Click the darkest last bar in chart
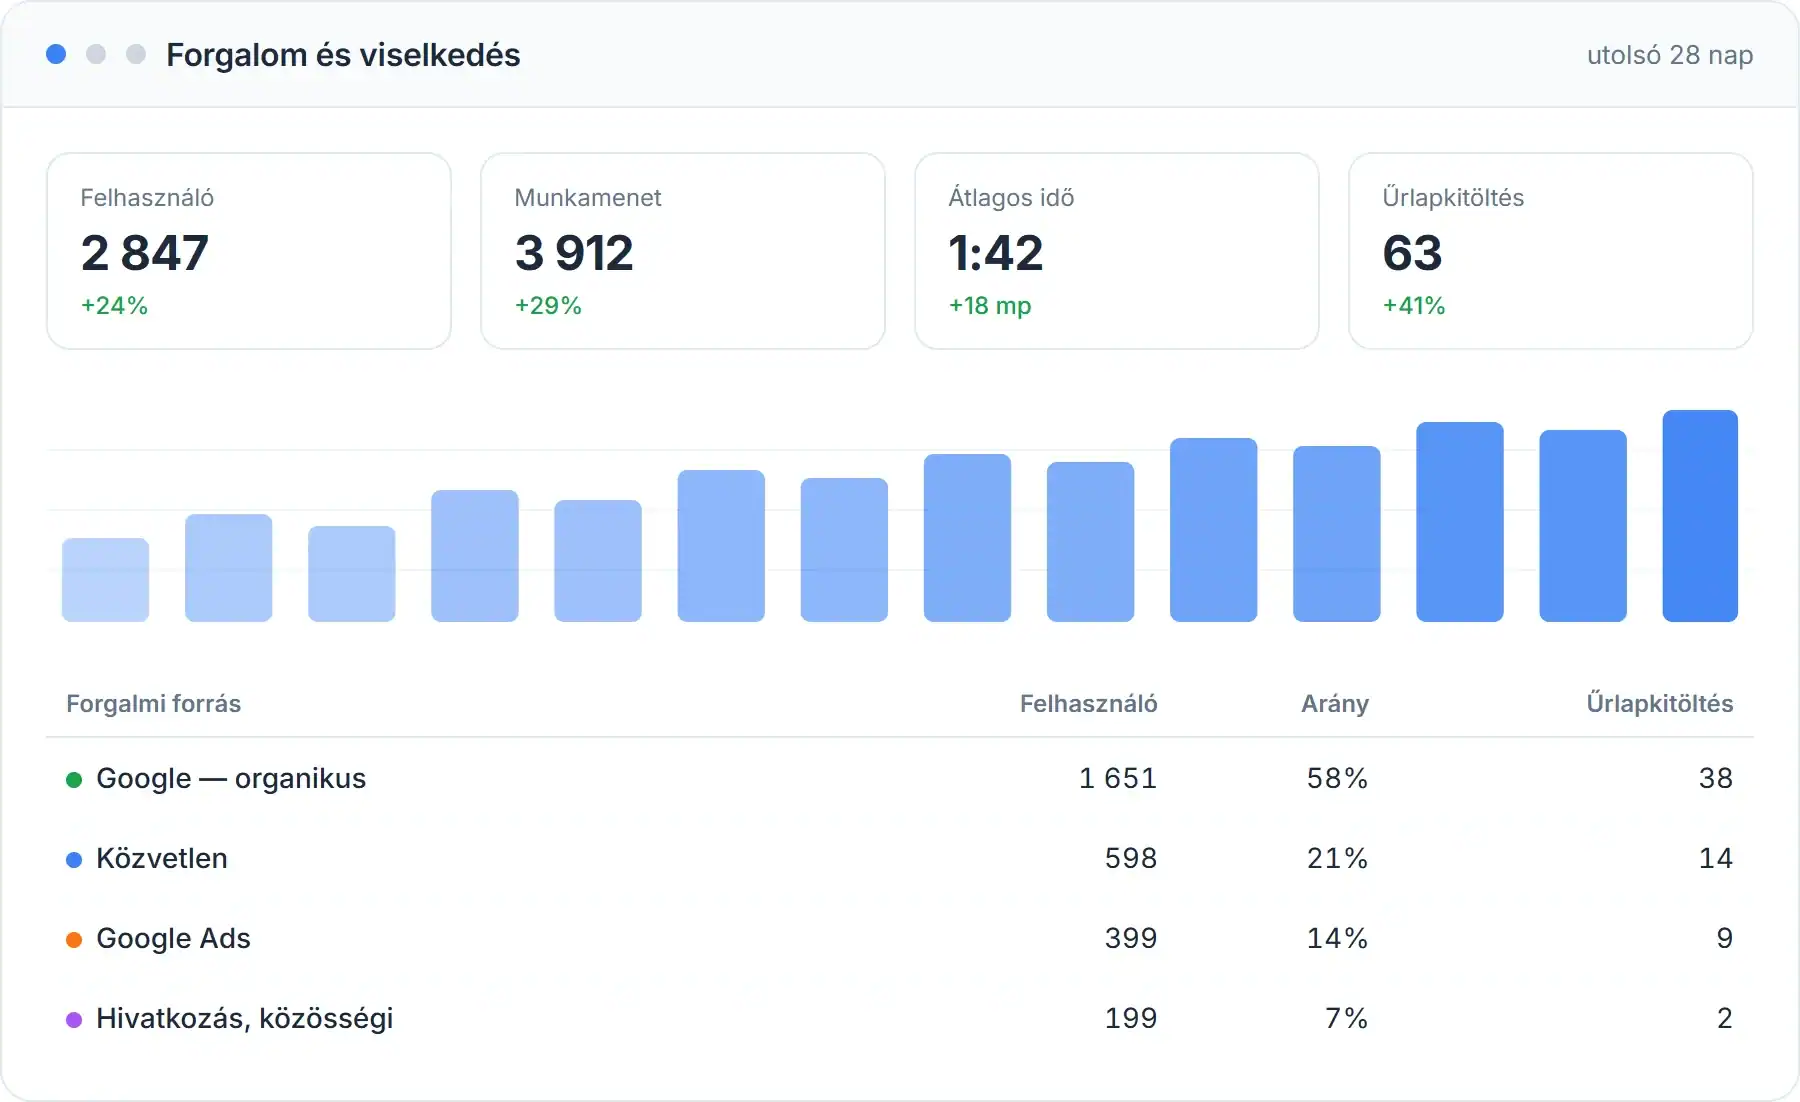The image size is (1800, 1102). [1700, 516]
